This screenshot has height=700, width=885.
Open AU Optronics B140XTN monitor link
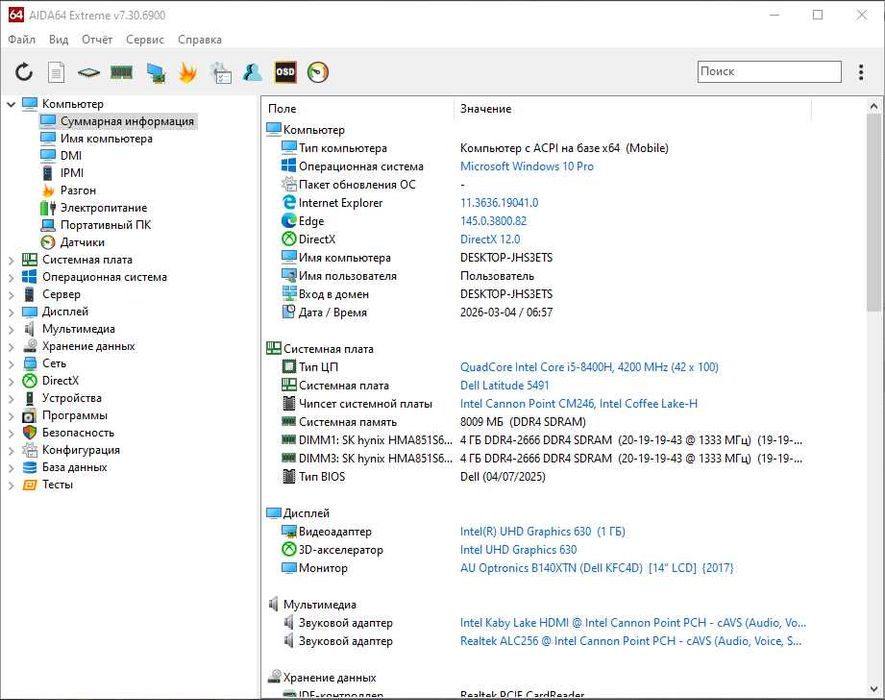pyautogui.click(x=597, y=568)
